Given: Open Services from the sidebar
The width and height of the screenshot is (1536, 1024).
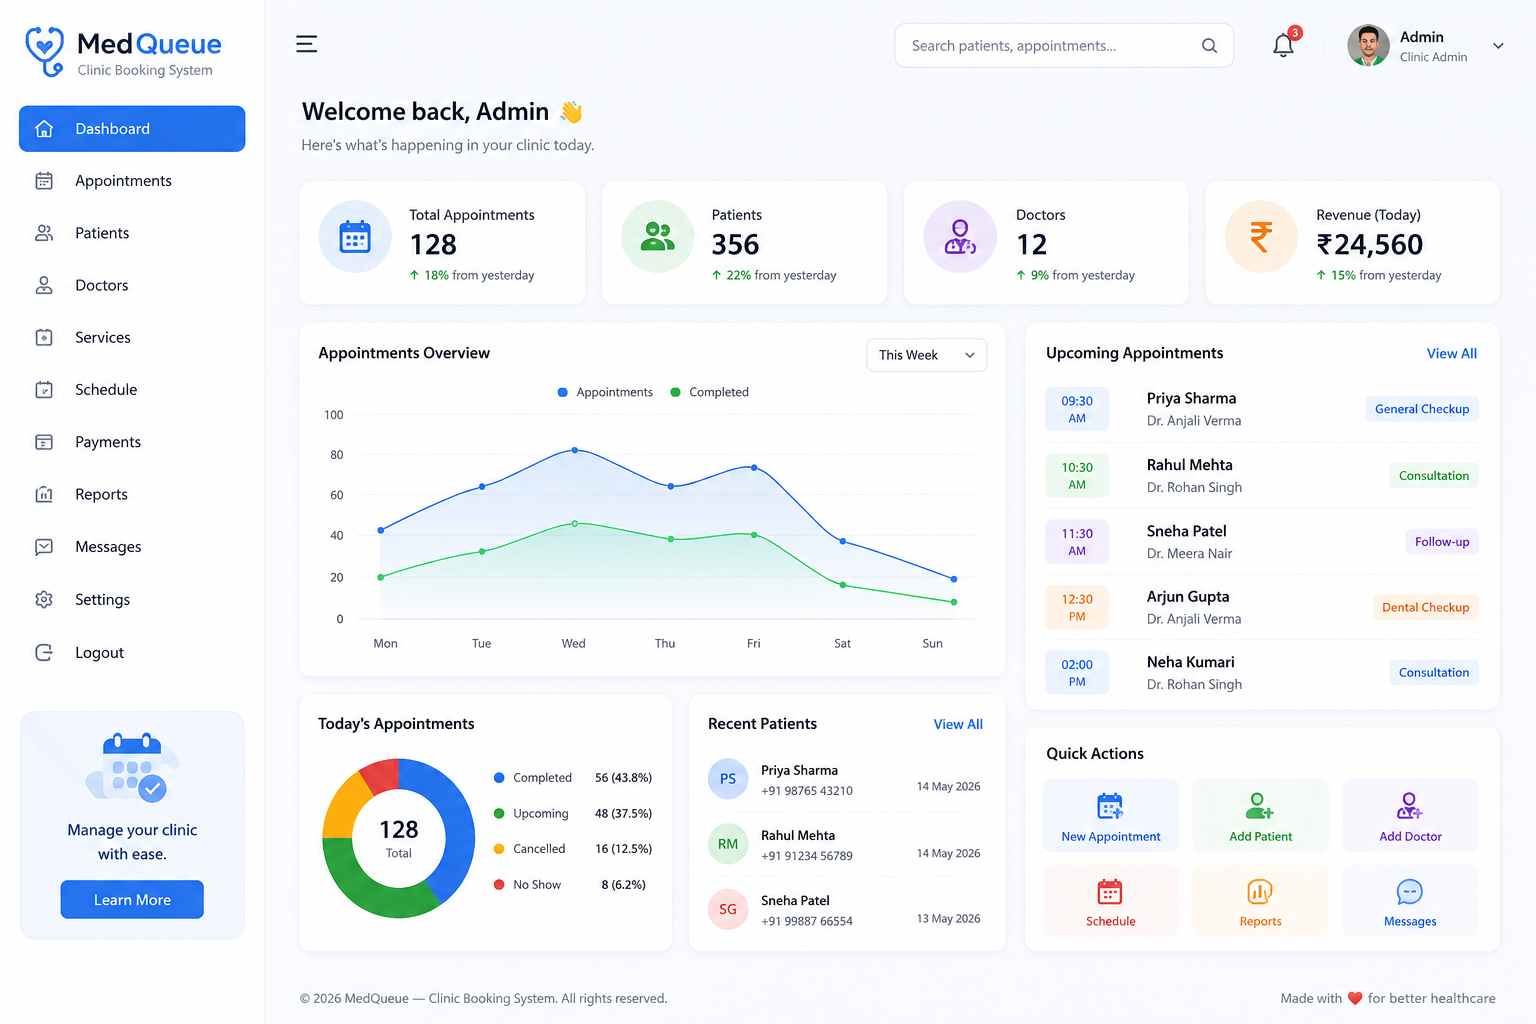Looking at the screenshot, I should (x=132, y=337).
